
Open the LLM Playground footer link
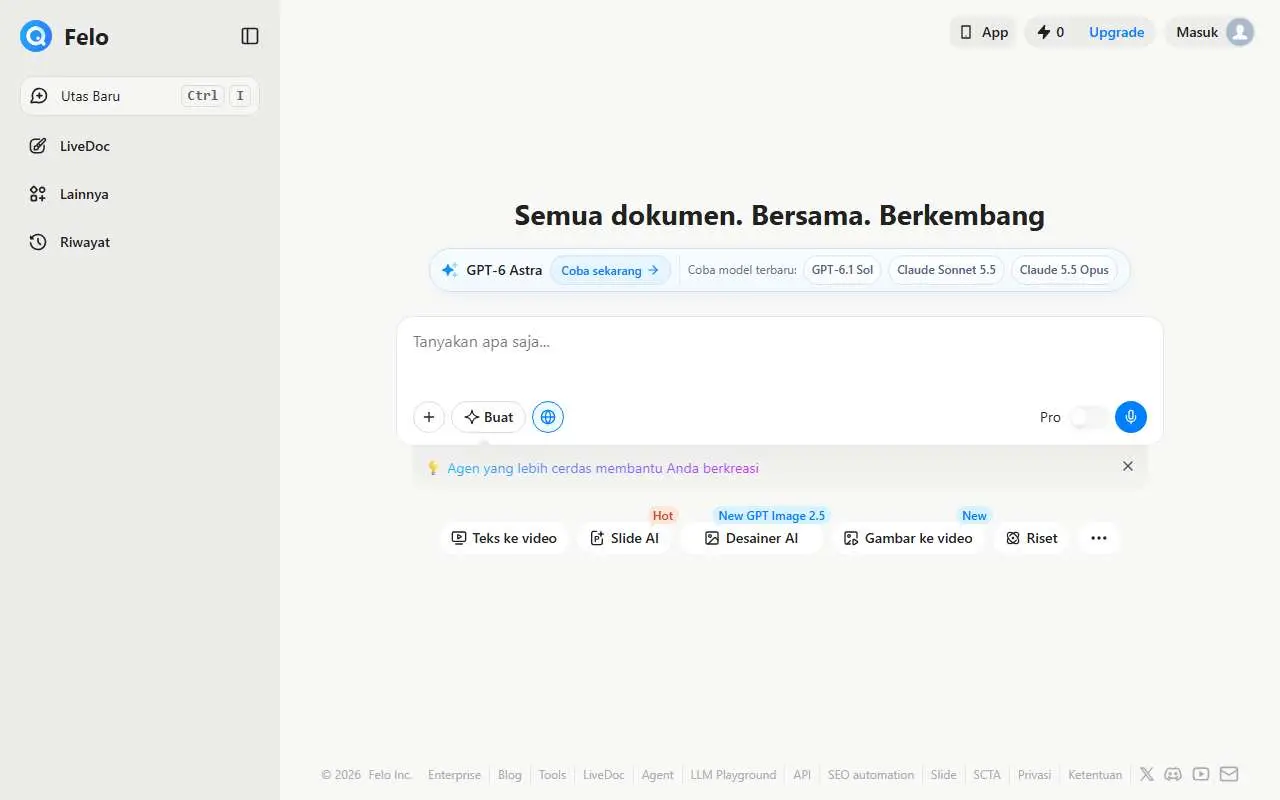(x=733, y=775)
